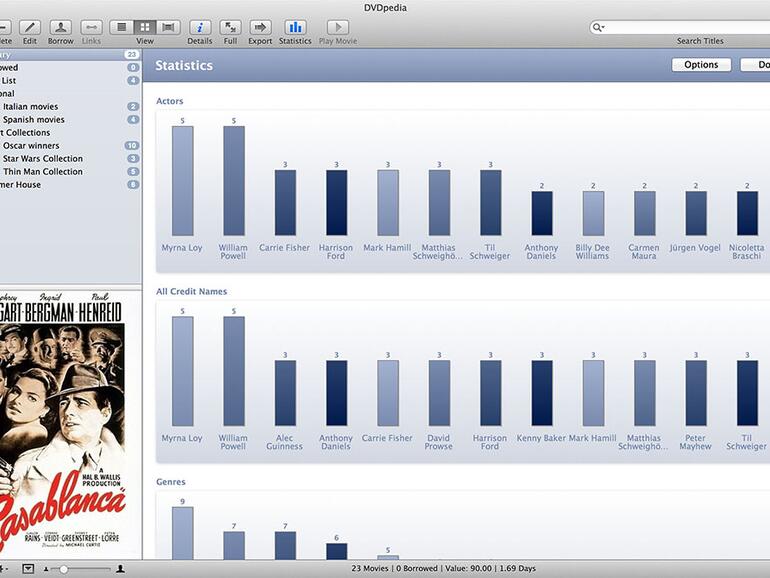This screenshot has width=770, height=578.
Task: Click the Genres section heading
Action: tap(170, 482)
